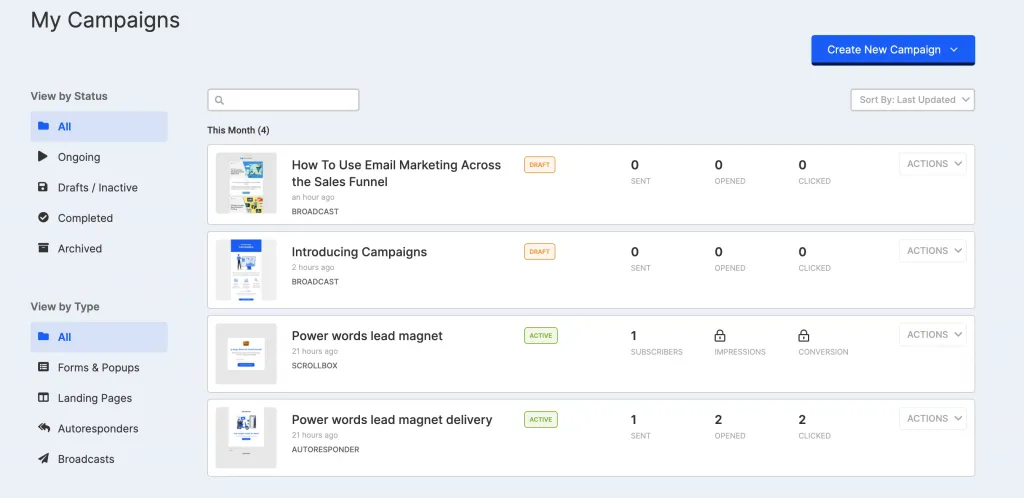The image size is (1024, 498).
Task: Open the Introducing Campaigns title
Action: click(359, 252)
